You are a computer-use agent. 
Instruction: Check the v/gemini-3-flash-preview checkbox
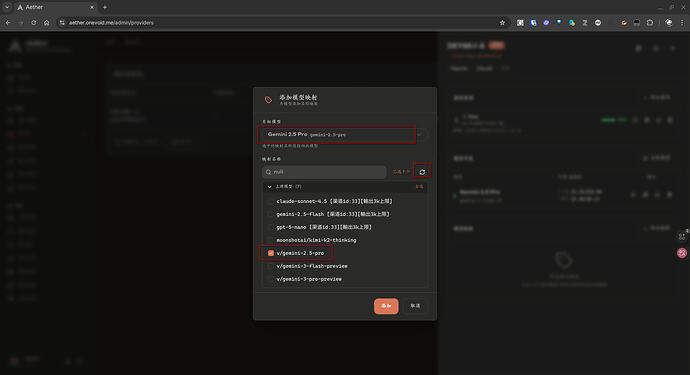tap(271, 266)
